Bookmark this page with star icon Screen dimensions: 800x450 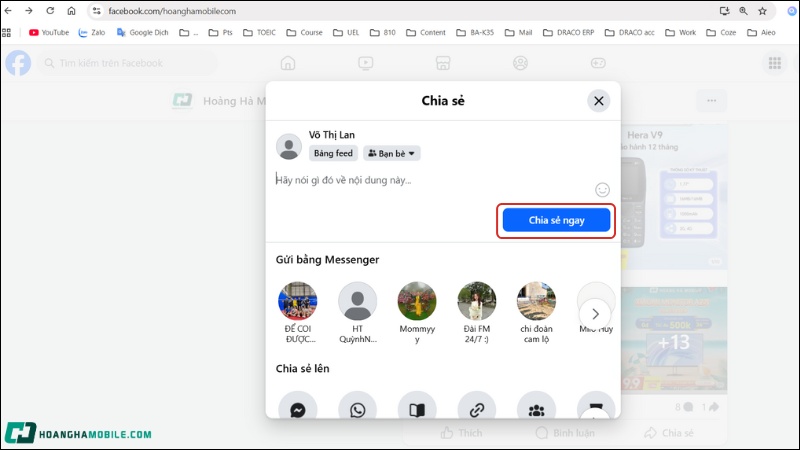pos(762,11)
